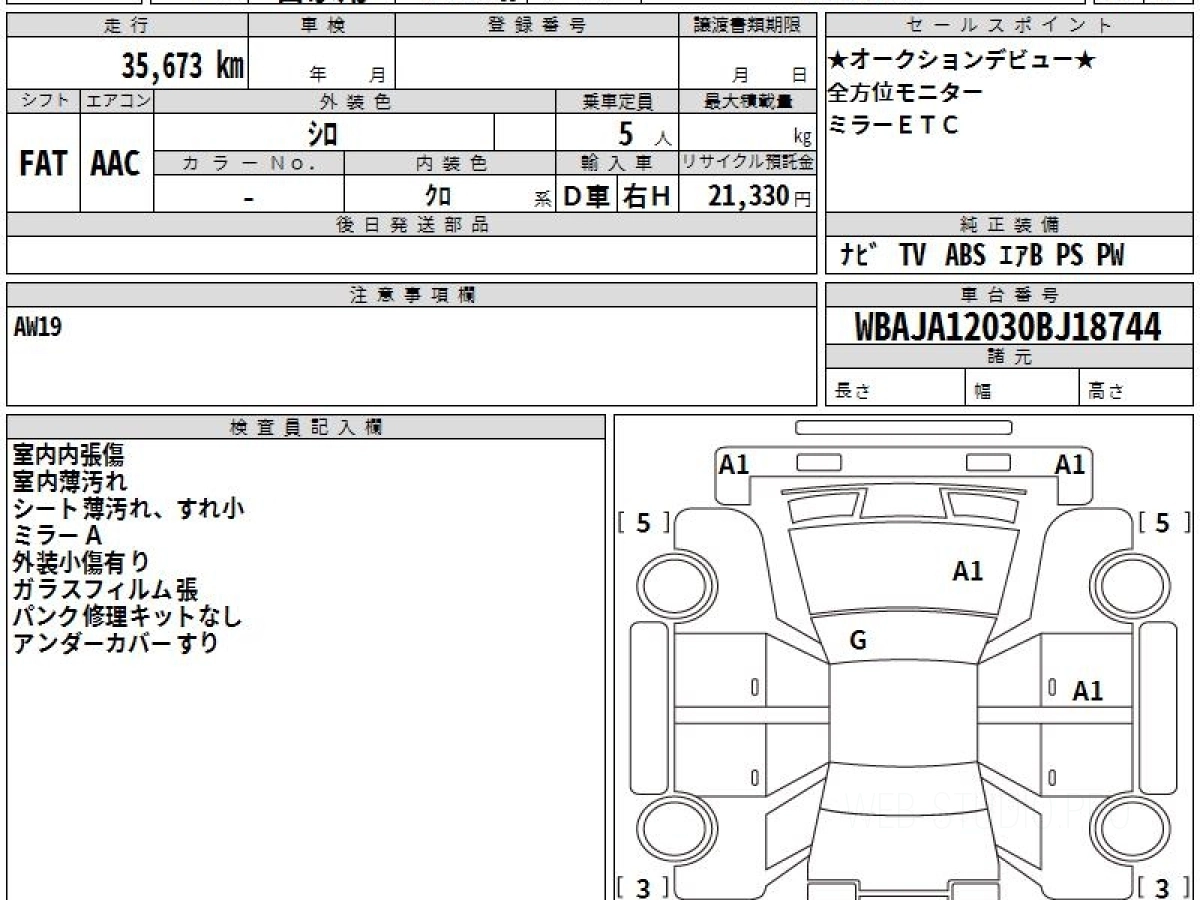Select the A1 mark on the hood

coord(967,571)
